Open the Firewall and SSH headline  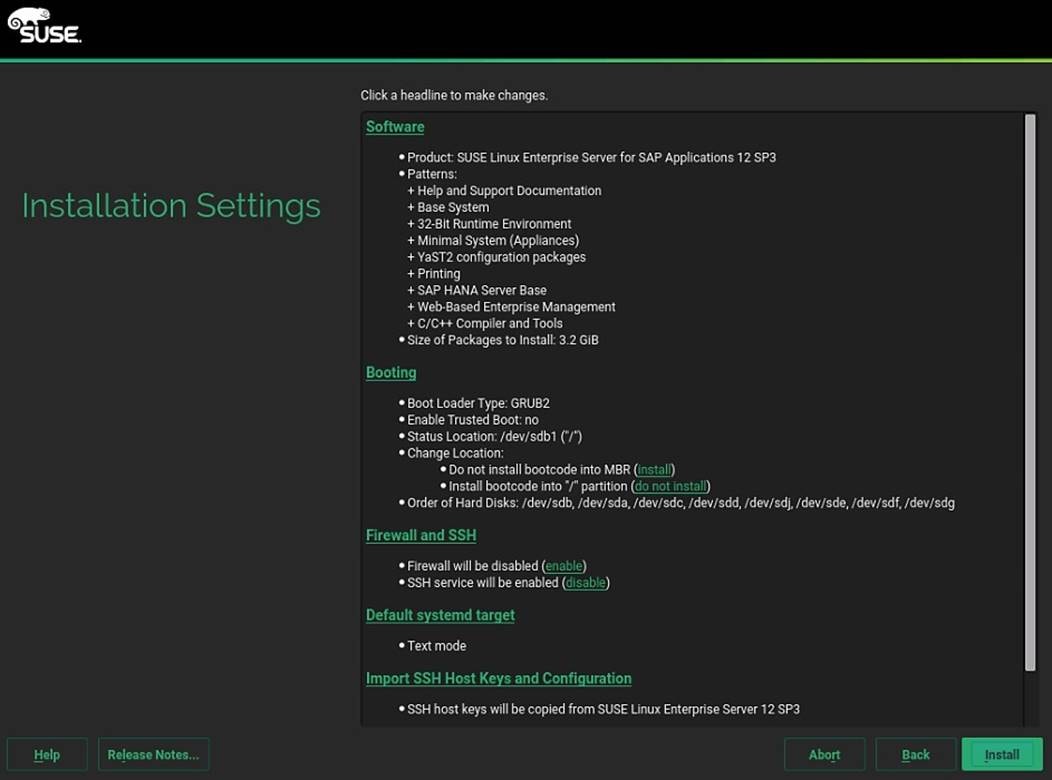point(421,535)
